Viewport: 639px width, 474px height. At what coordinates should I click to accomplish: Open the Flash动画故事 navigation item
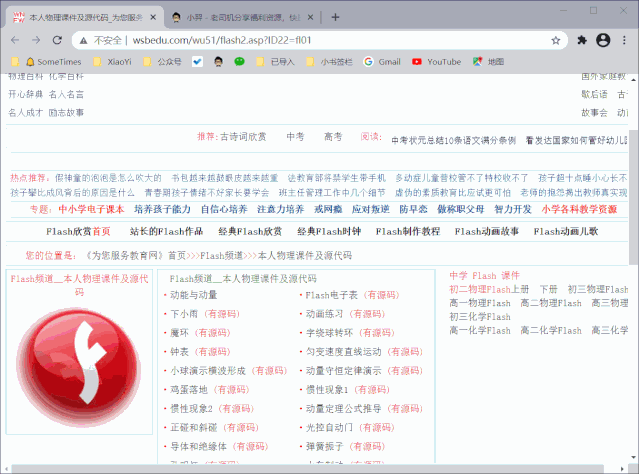(x=486, y=231)
